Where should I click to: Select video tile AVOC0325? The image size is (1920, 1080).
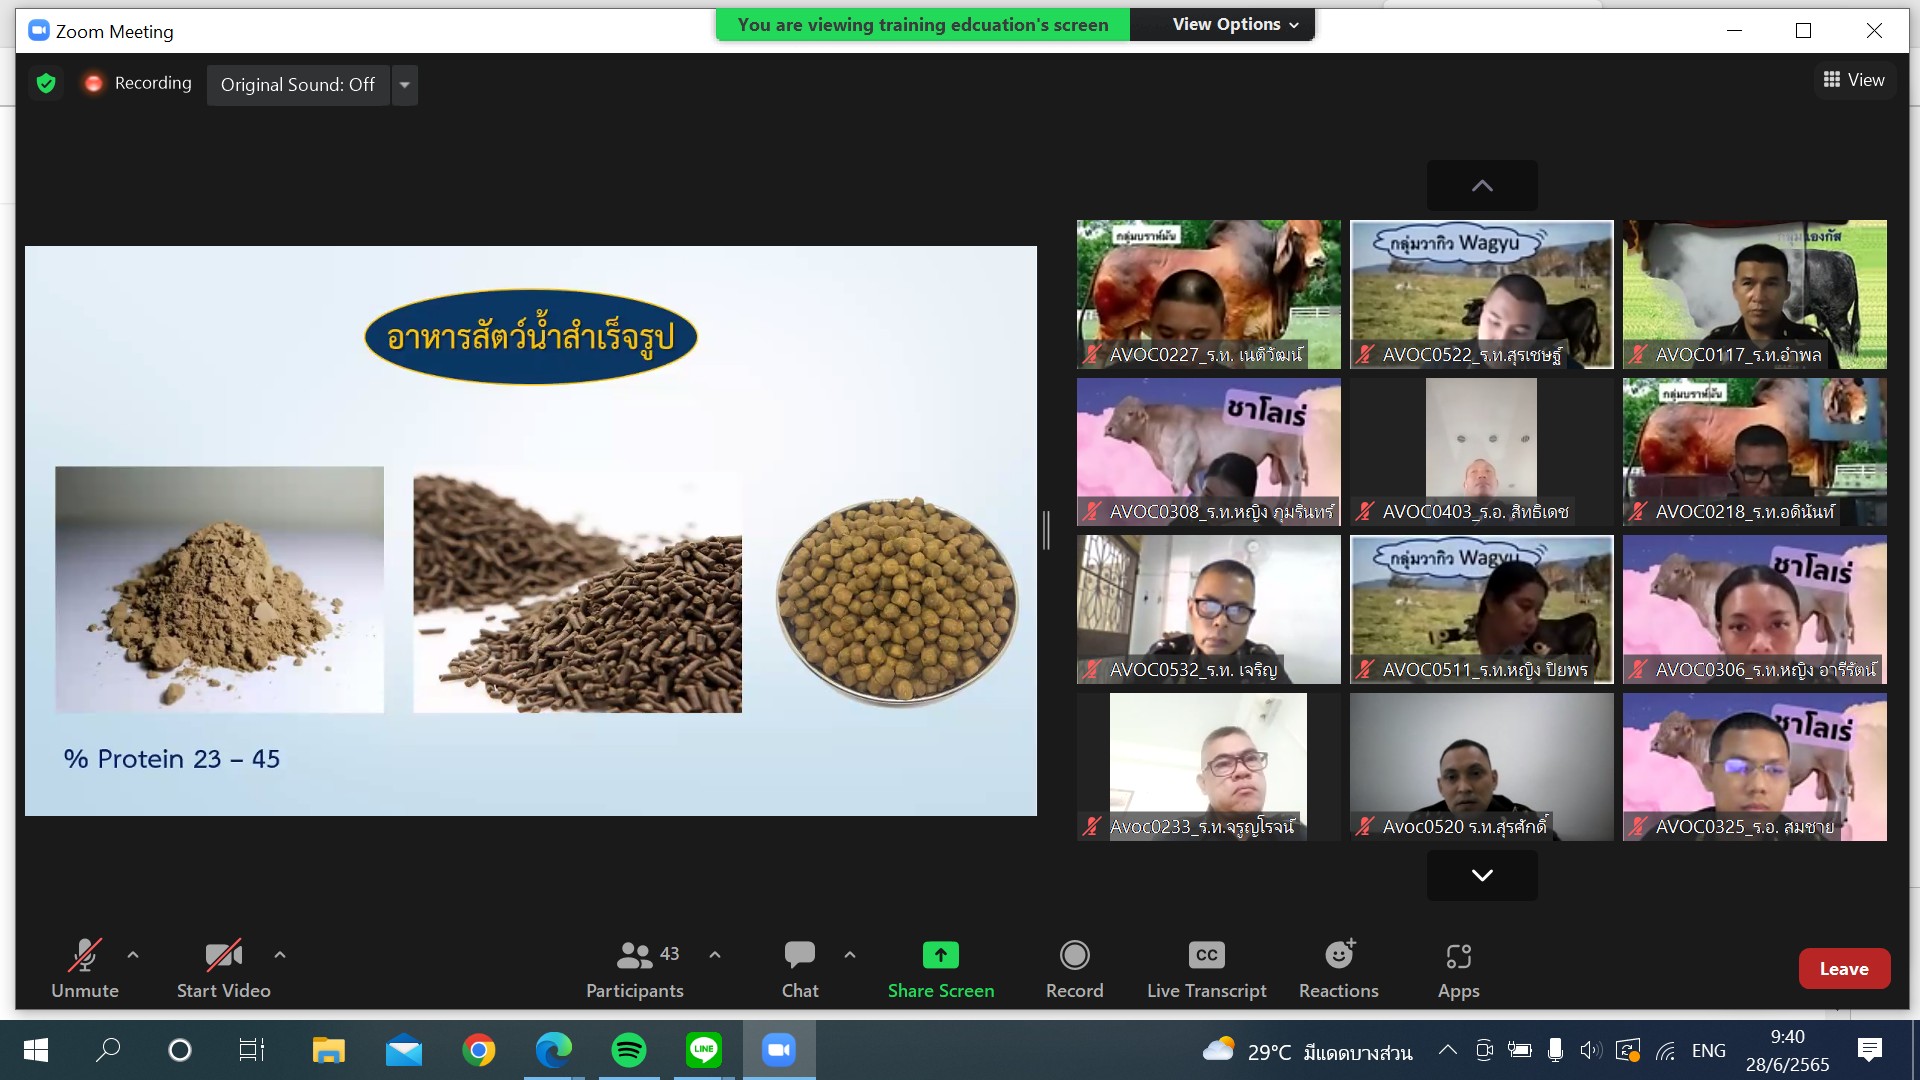[1754, 767]
